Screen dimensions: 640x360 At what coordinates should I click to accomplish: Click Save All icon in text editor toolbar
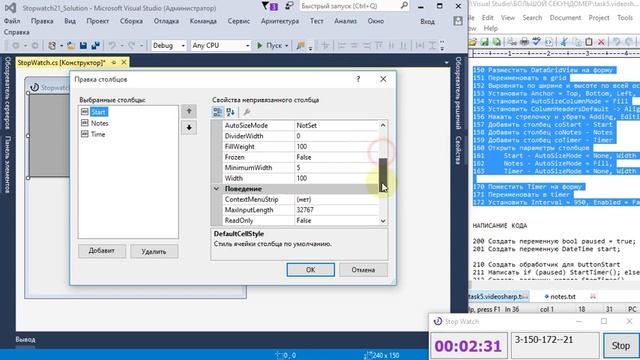point(497,42)
